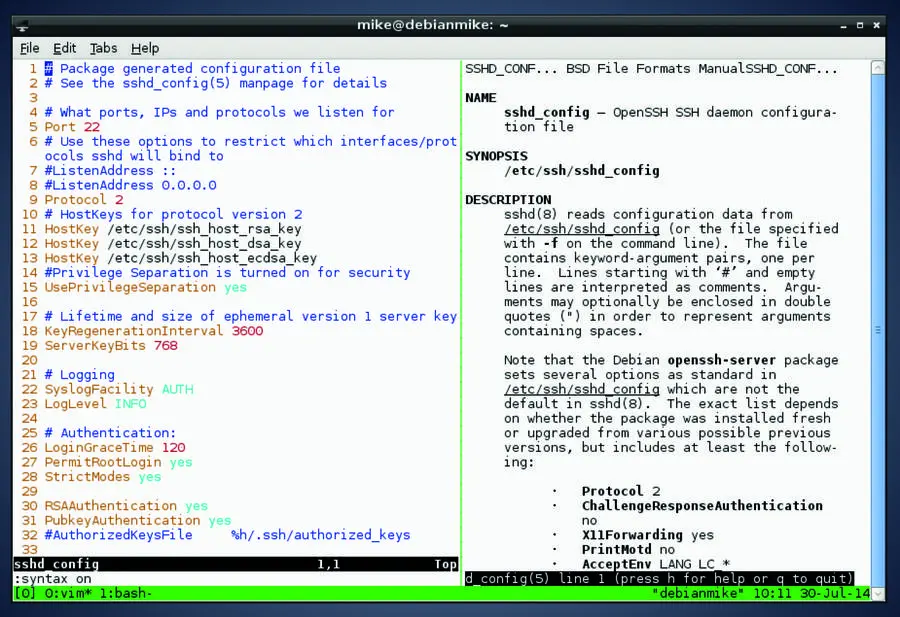Open the Help menu
The height and width of the screenshot is (617, 900).
click(x=145, y=48)
